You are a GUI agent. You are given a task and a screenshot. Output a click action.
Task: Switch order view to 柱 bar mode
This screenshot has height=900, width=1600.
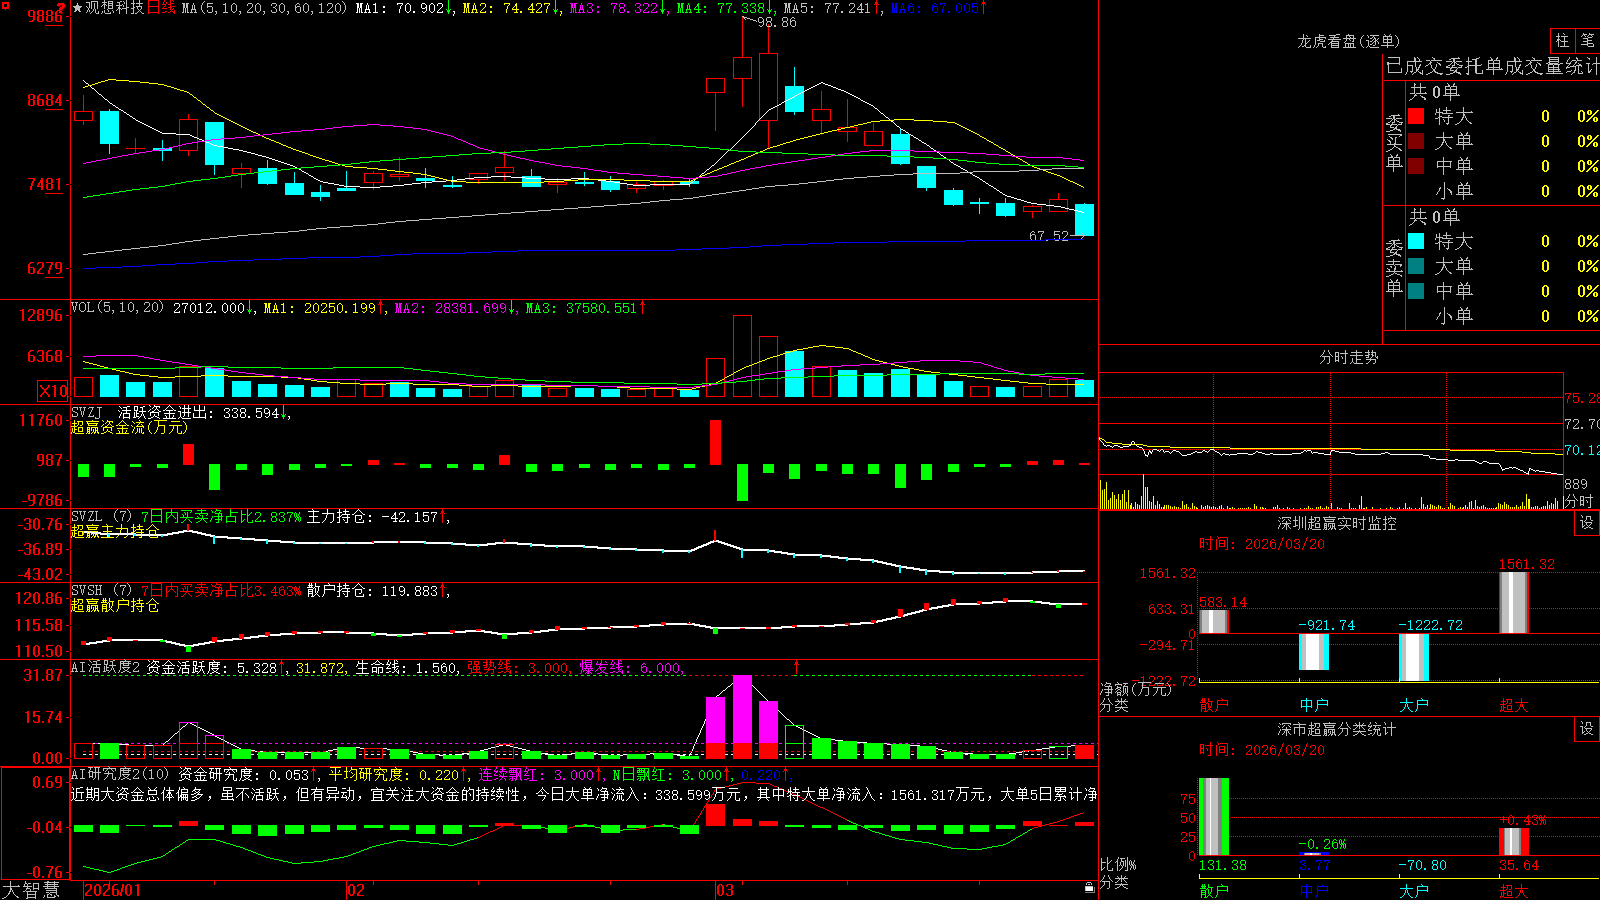1562,40
